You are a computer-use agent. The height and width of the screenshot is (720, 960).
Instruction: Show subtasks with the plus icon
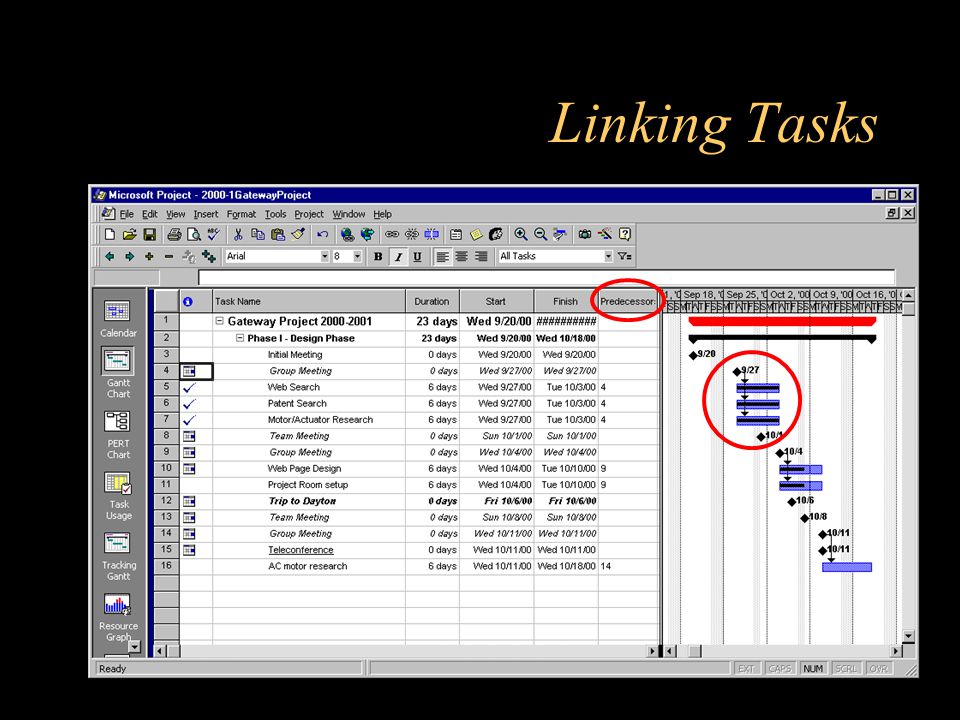(149, 257)
